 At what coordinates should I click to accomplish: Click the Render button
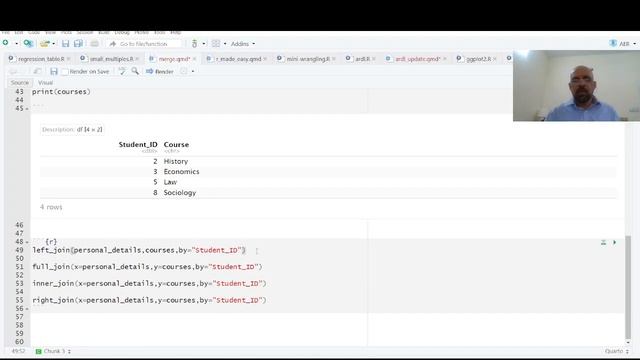160,71
